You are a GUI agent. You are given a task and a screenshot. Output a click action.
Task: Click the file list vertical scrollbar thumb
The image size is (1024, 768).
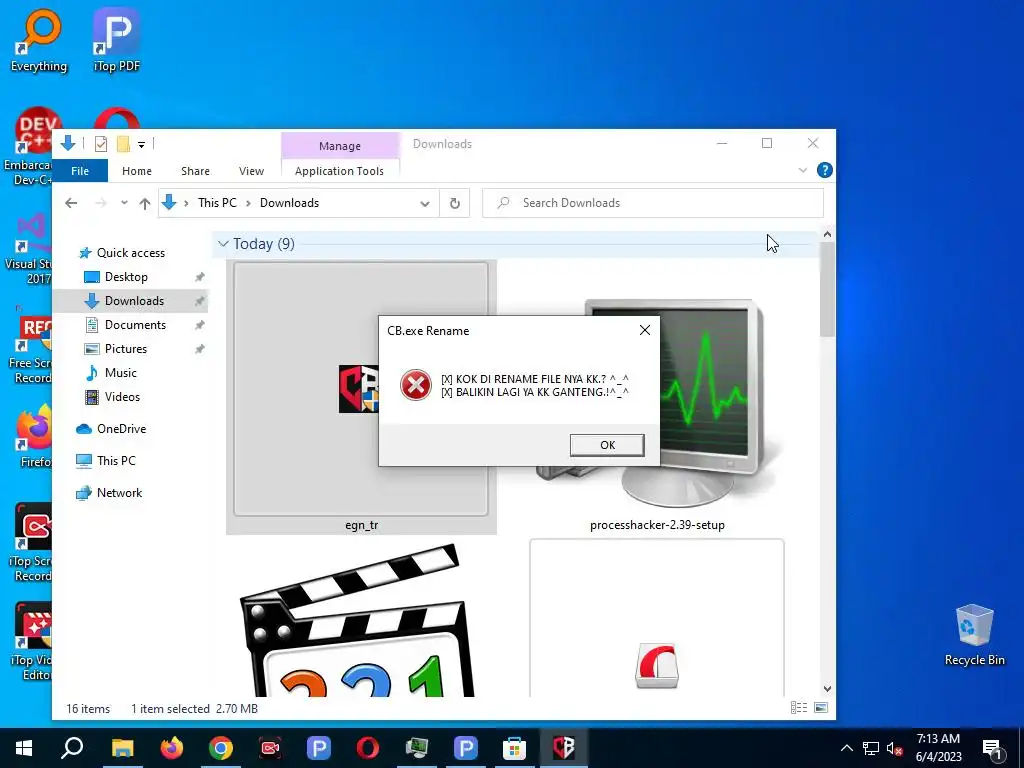pyautogui.click(x=827, y=289)
